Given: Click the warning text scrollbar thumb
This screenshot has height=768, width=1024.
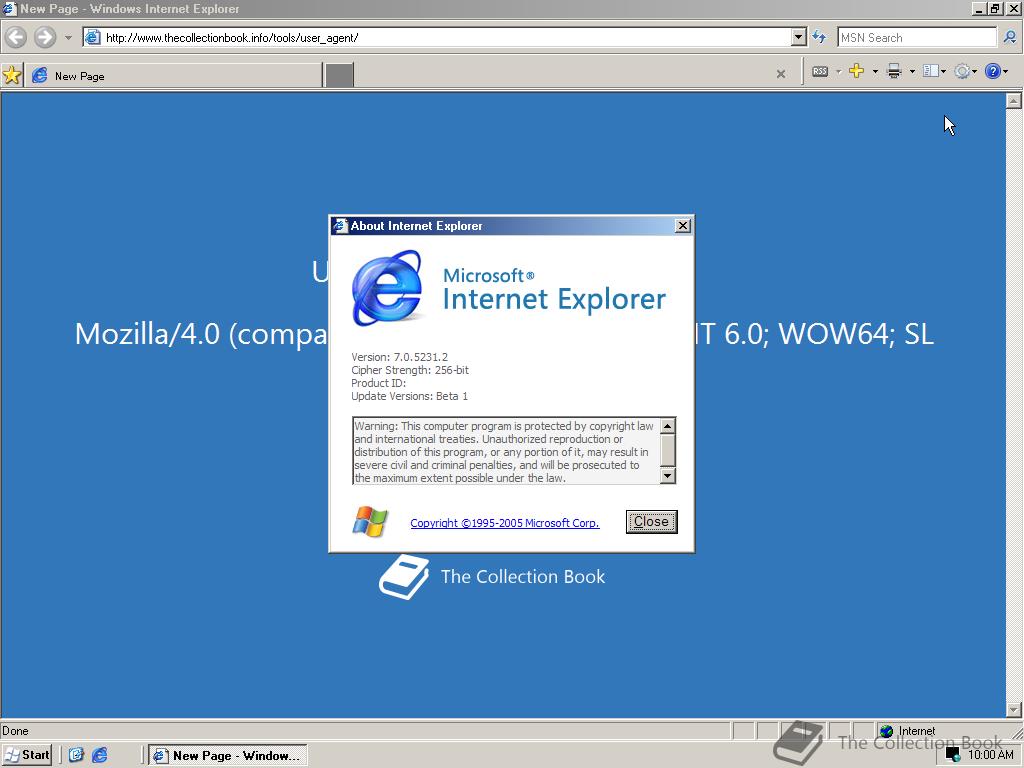Looking at the screenshot, I should (667, 449).
